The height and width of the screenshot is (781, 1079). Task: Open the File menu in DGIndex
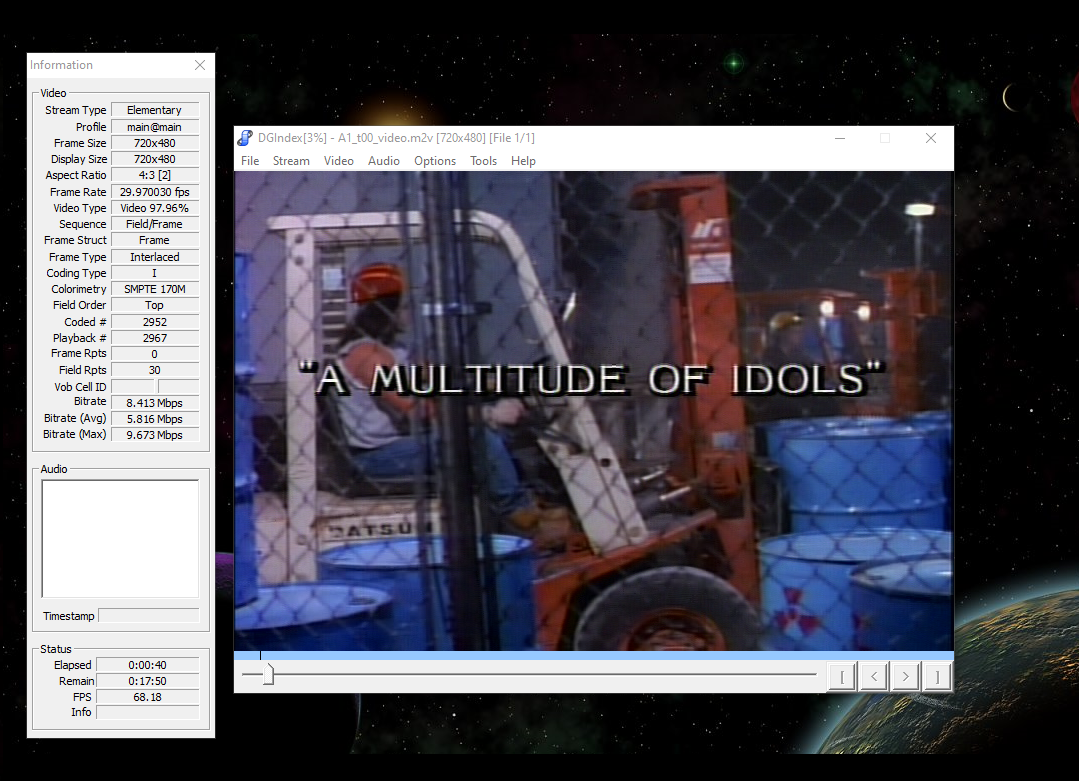(250, 160)
